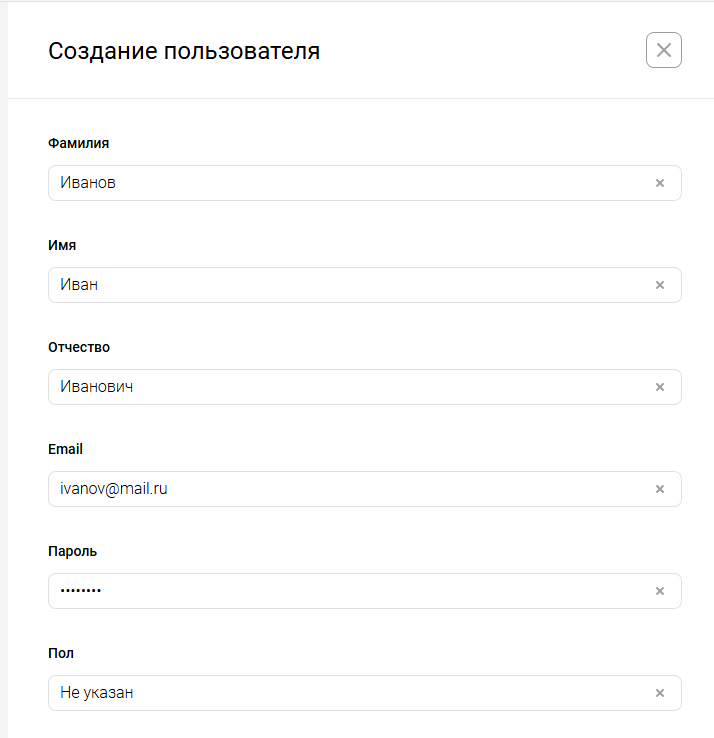Clear the Имя field value
714x738 pixels.
tap(659, 285)
